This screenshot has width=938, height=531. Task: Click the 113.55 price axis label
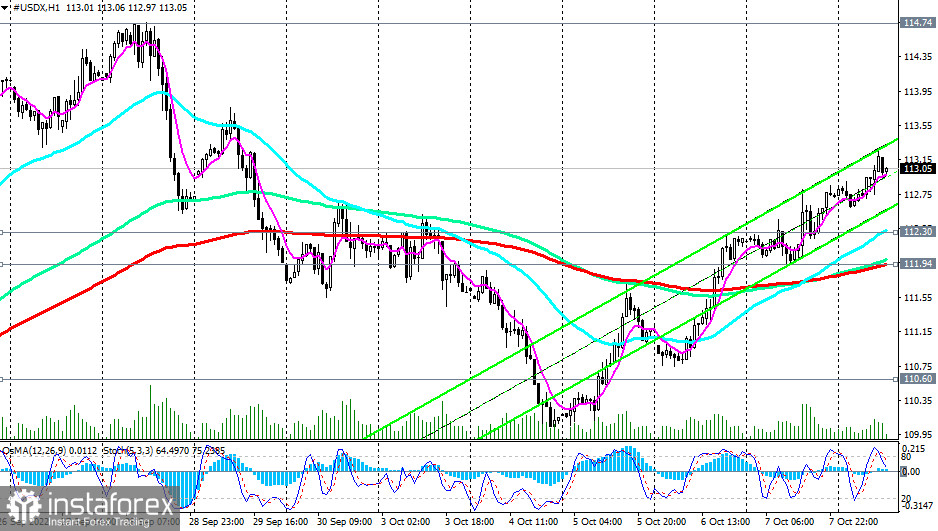(918, 126)
